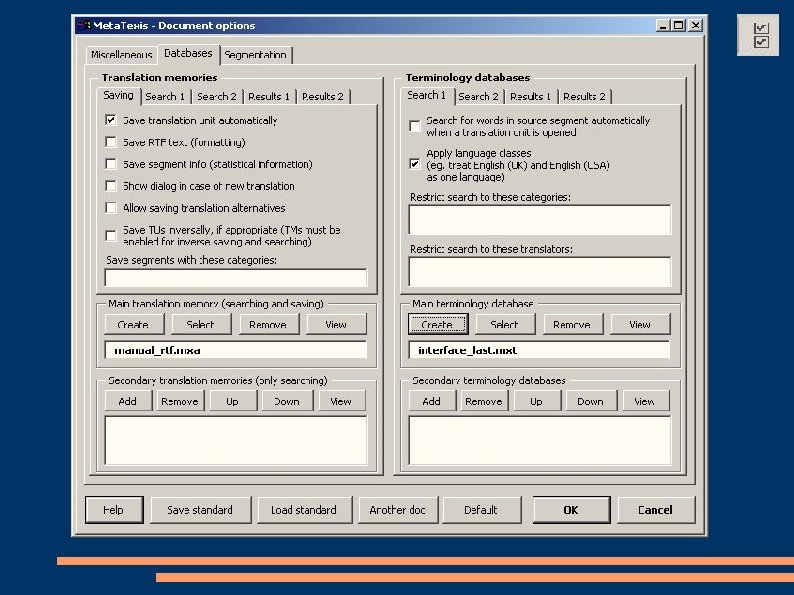The width and height of the screenshot is (794, 595).
Task: View the main translation memory
Action: pos(336,325)
